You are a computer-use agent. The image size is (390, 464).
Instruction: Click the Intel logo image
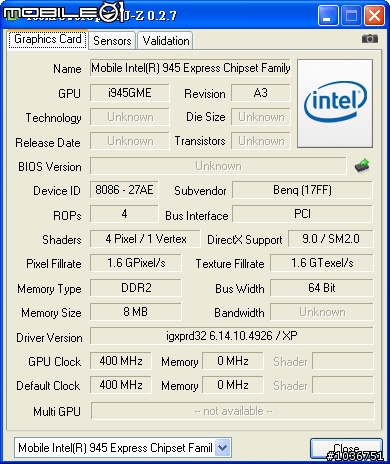(335, 103)
